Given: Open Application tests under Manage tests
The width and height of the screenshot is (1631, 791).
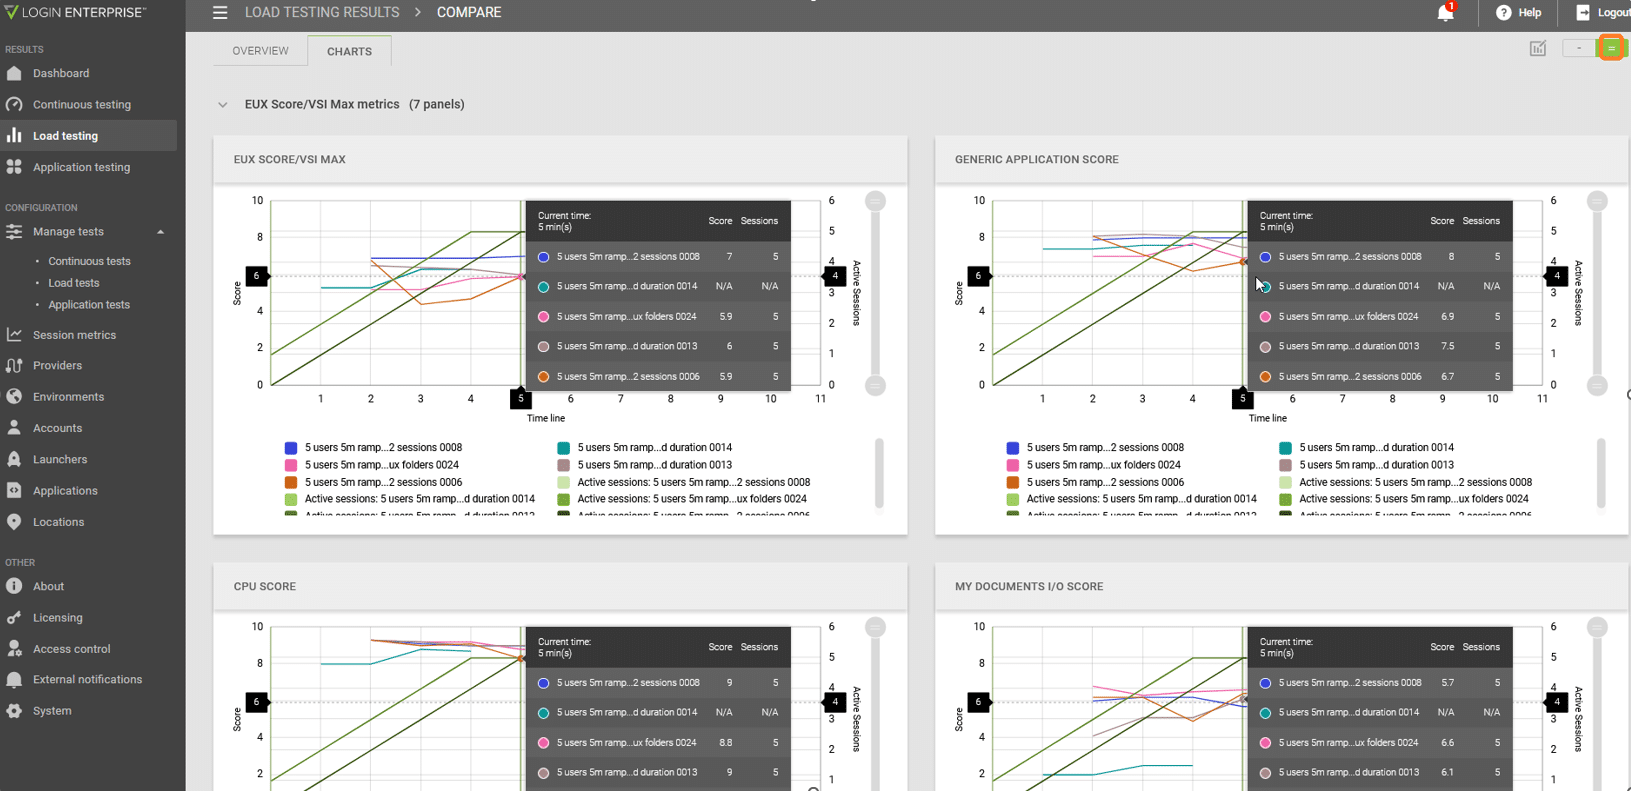Looking at the screenshot, I should point(89,305).
